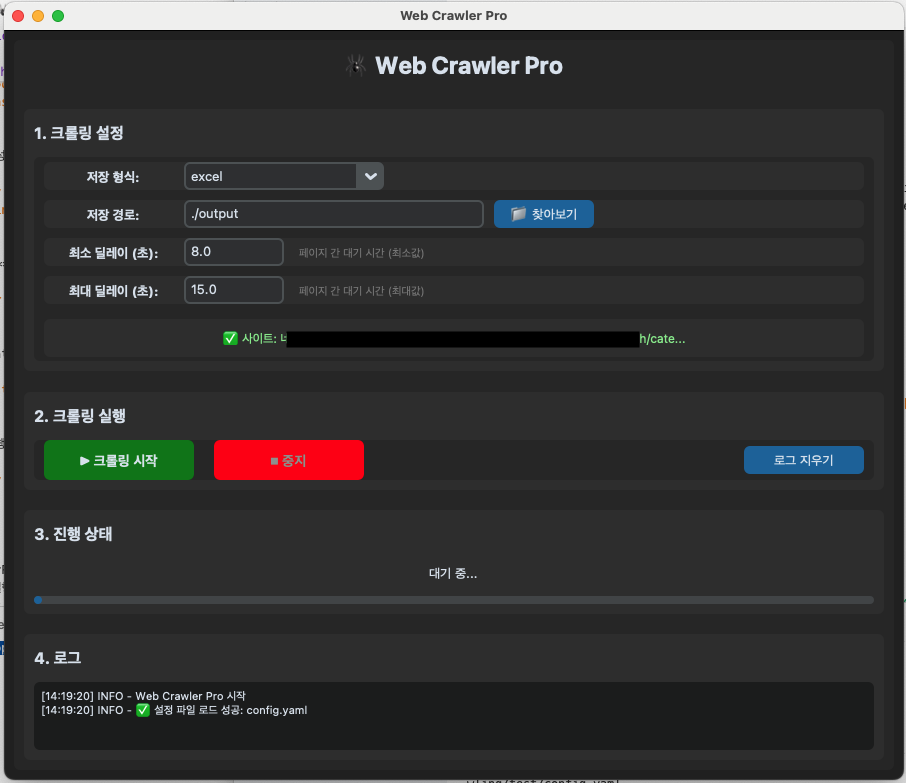This screenshot has height=783, width=906.
Task: Click the green checkmark in the log line
Action: tap(142, 710)
